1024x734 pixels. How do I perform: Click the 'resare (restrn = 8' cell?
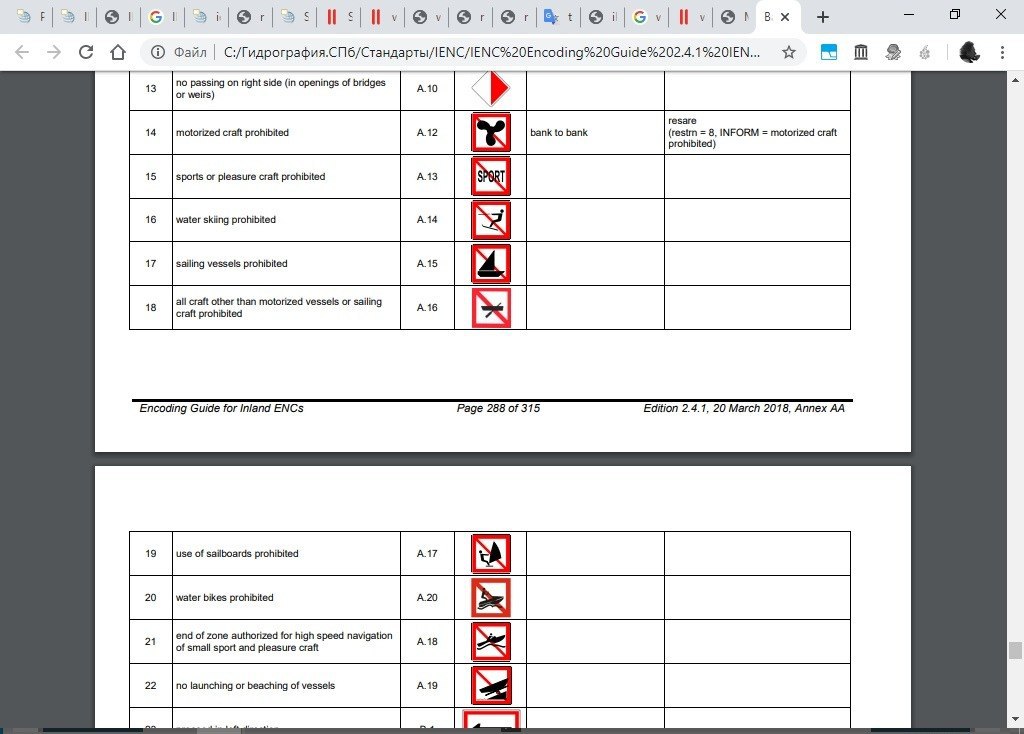pos(757,133)
